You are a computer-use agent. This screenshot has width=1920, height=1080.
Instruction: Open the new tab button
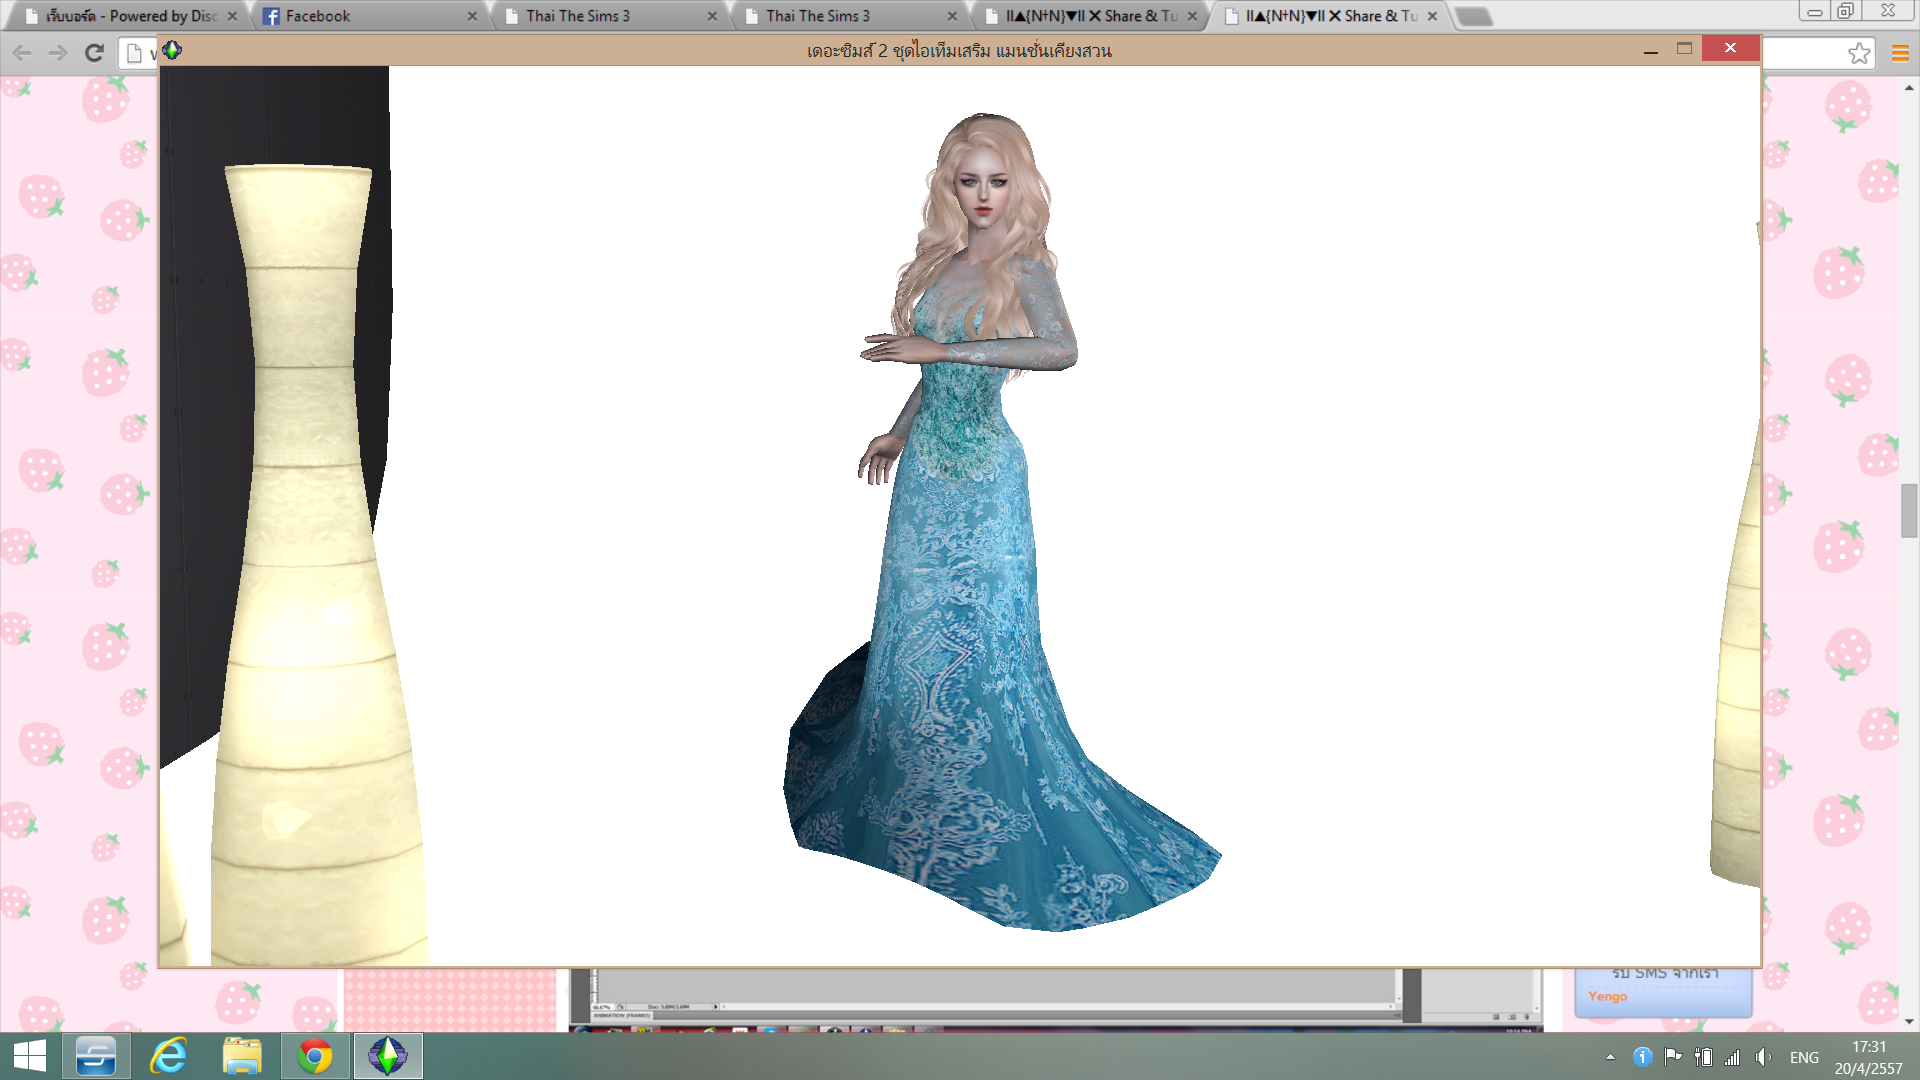pos(1472,16)
